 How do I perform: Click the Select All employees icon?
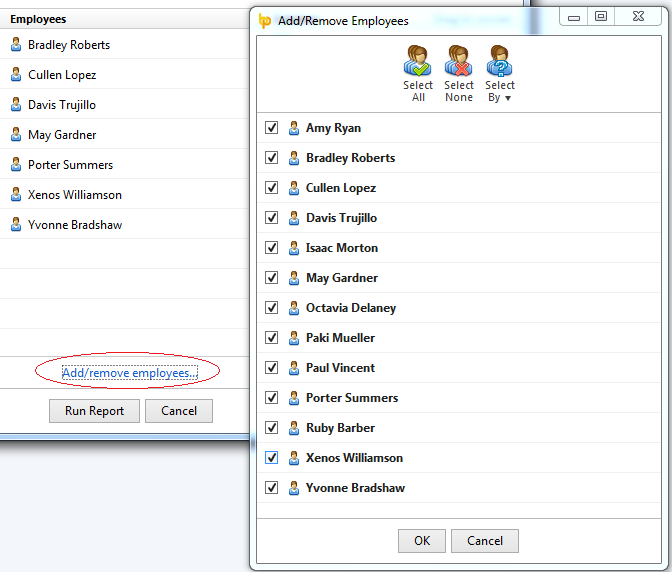tap(417, 60)
